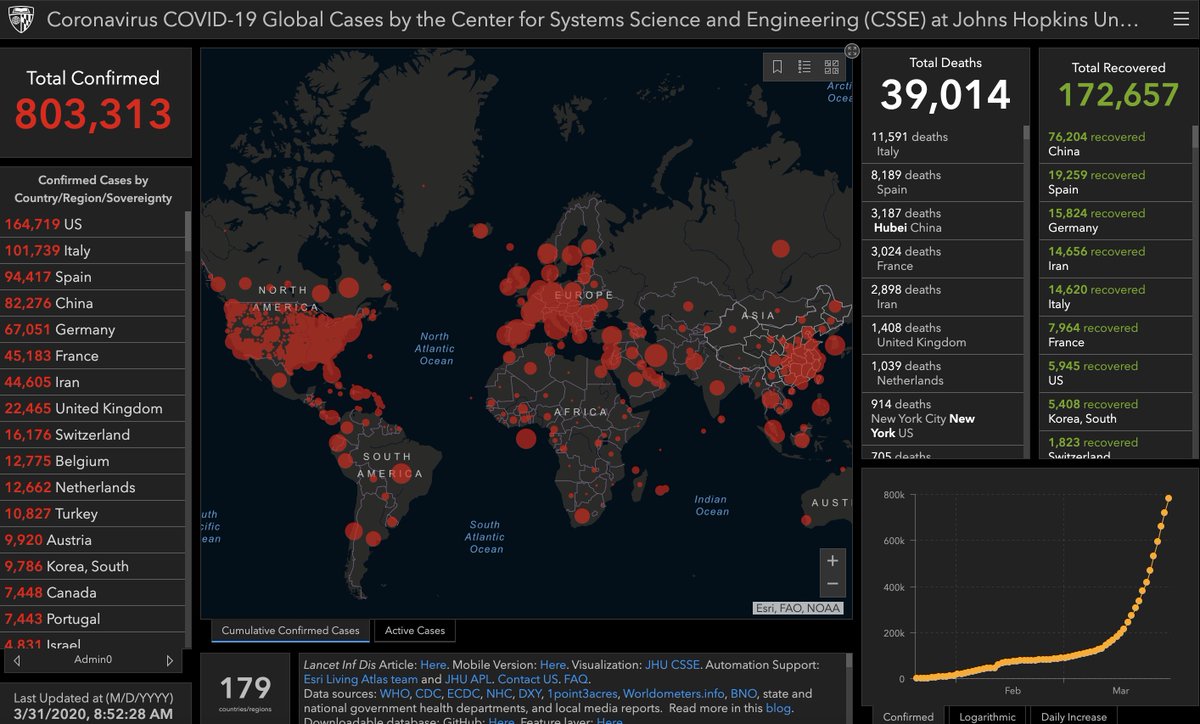Select the Confirmed chart tab

909,716
